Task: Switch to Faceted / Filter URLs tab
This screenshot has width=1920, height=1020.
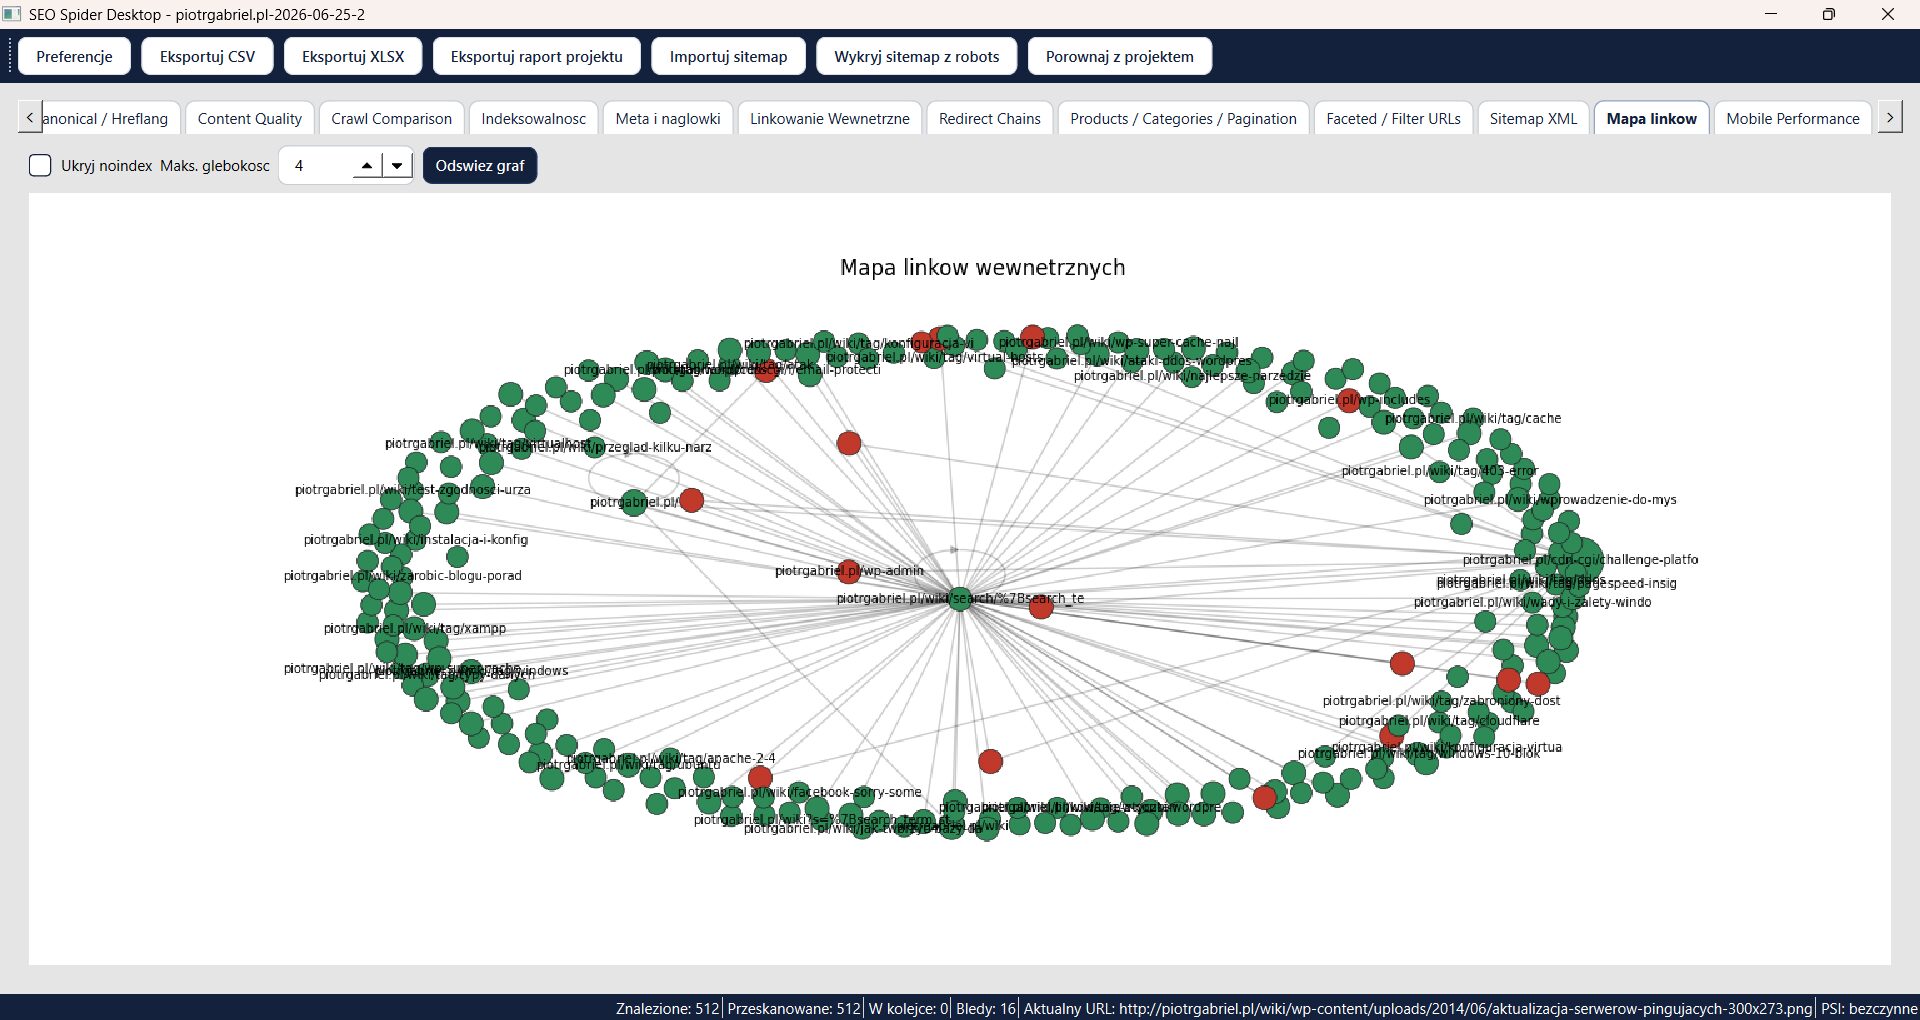Action: point(1393,118)
